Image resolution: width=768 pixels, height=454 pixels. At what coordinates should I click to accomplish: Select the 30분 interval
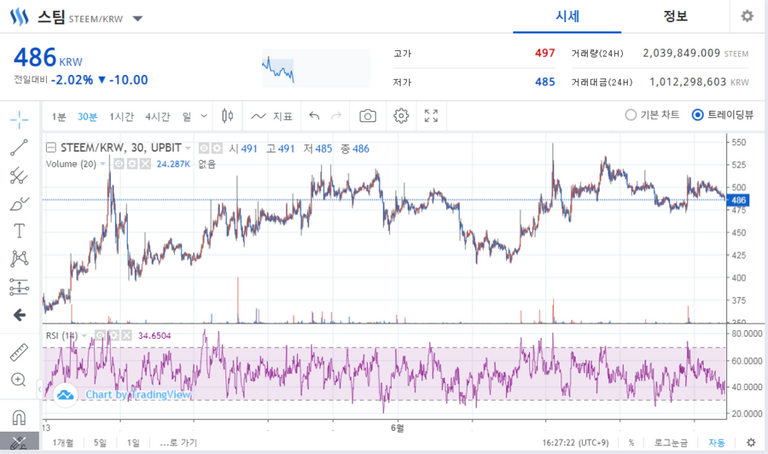[x=87, y=117]
